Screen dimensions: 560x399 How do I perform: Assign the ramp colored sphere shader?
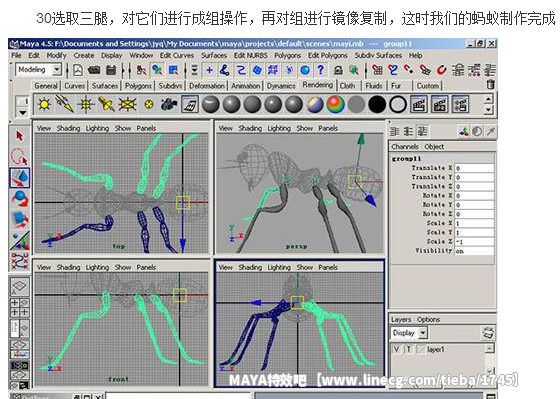[x=335, y=104]
